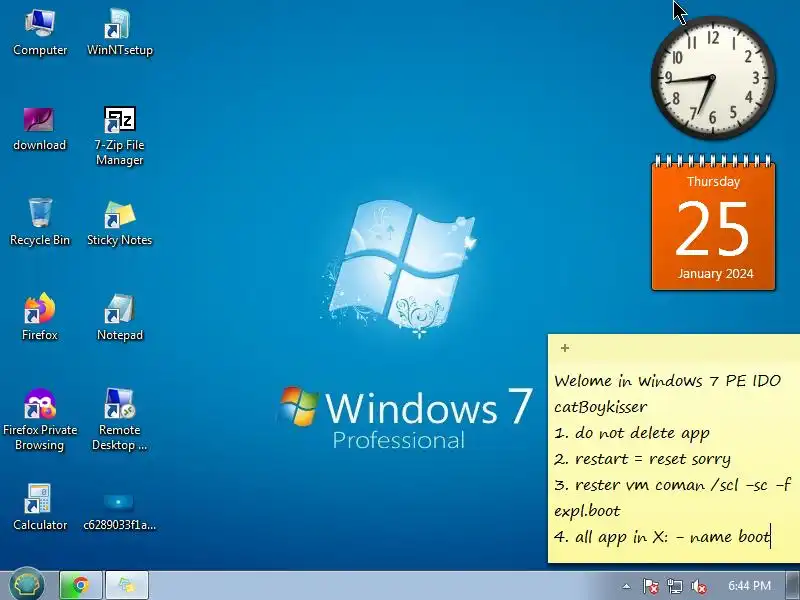
Task: Click the analog clock gadget
Action: (713, 78)
